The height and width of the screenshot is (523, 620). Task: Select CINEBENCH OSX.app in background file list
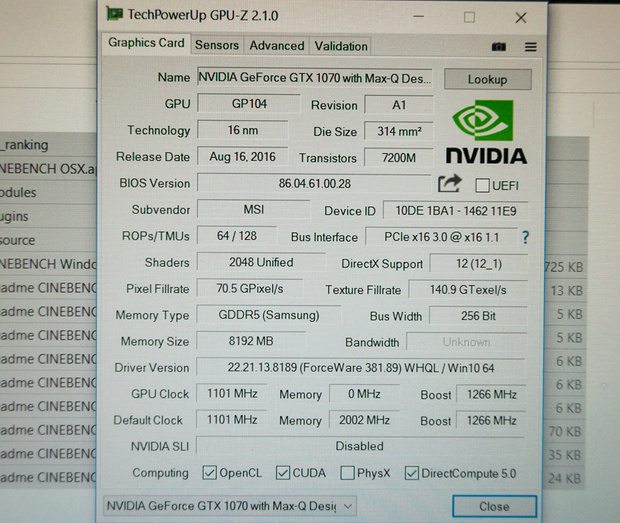click(47, 169)
